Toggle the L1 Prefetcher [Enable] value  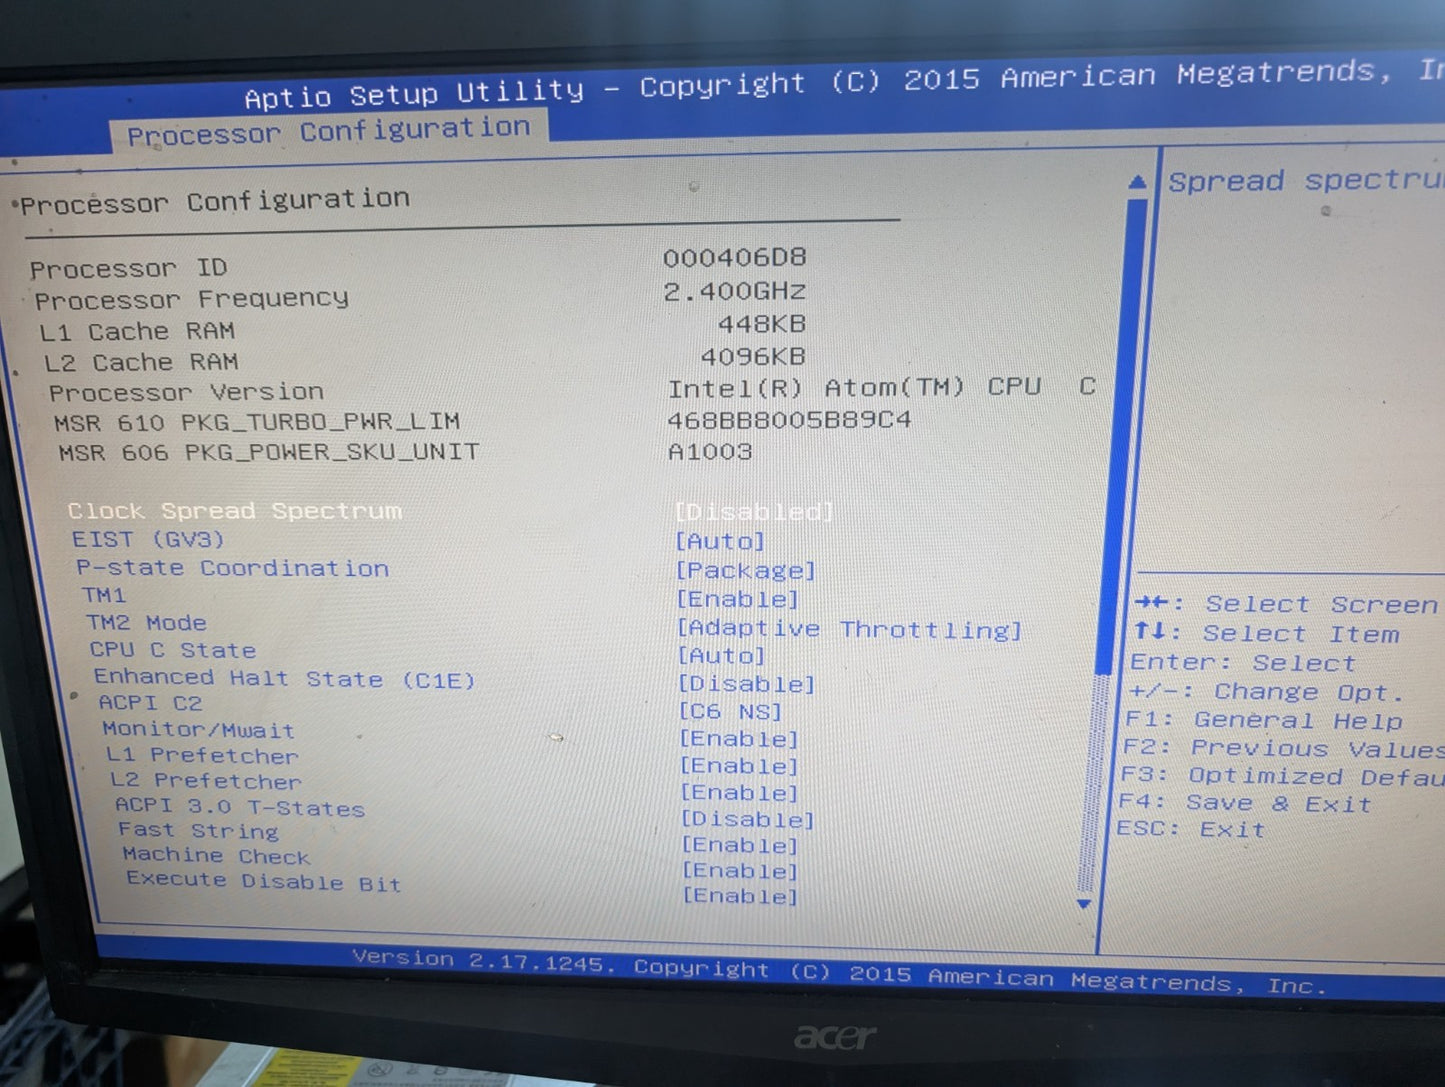(x=740, y=766)
